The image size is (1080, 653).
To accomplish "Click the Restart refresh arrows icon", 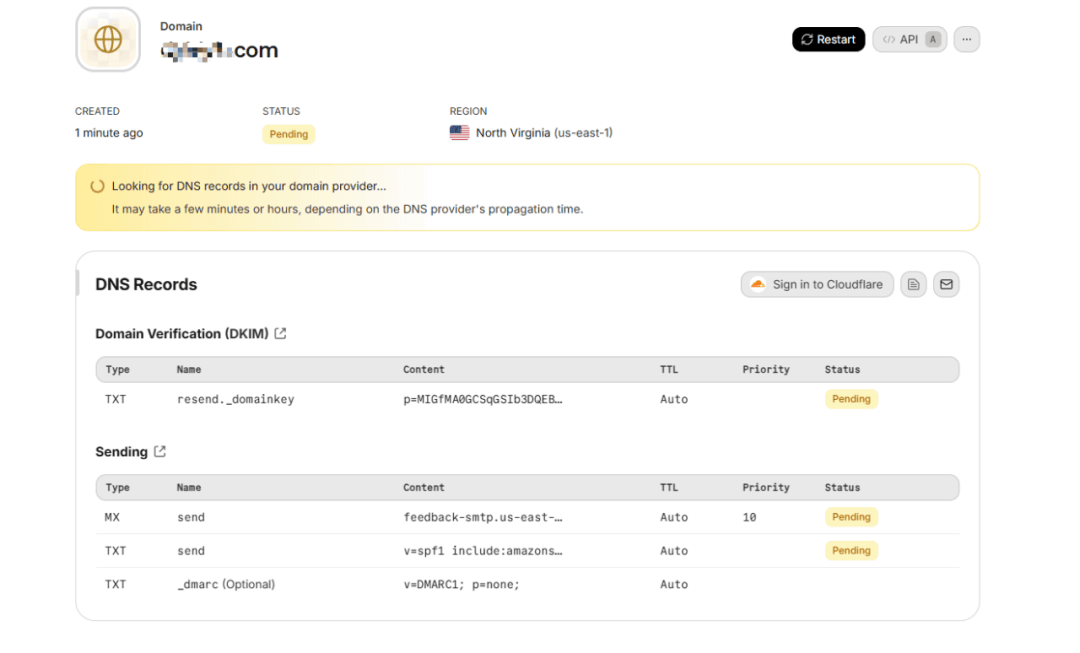I will point(807,39).
